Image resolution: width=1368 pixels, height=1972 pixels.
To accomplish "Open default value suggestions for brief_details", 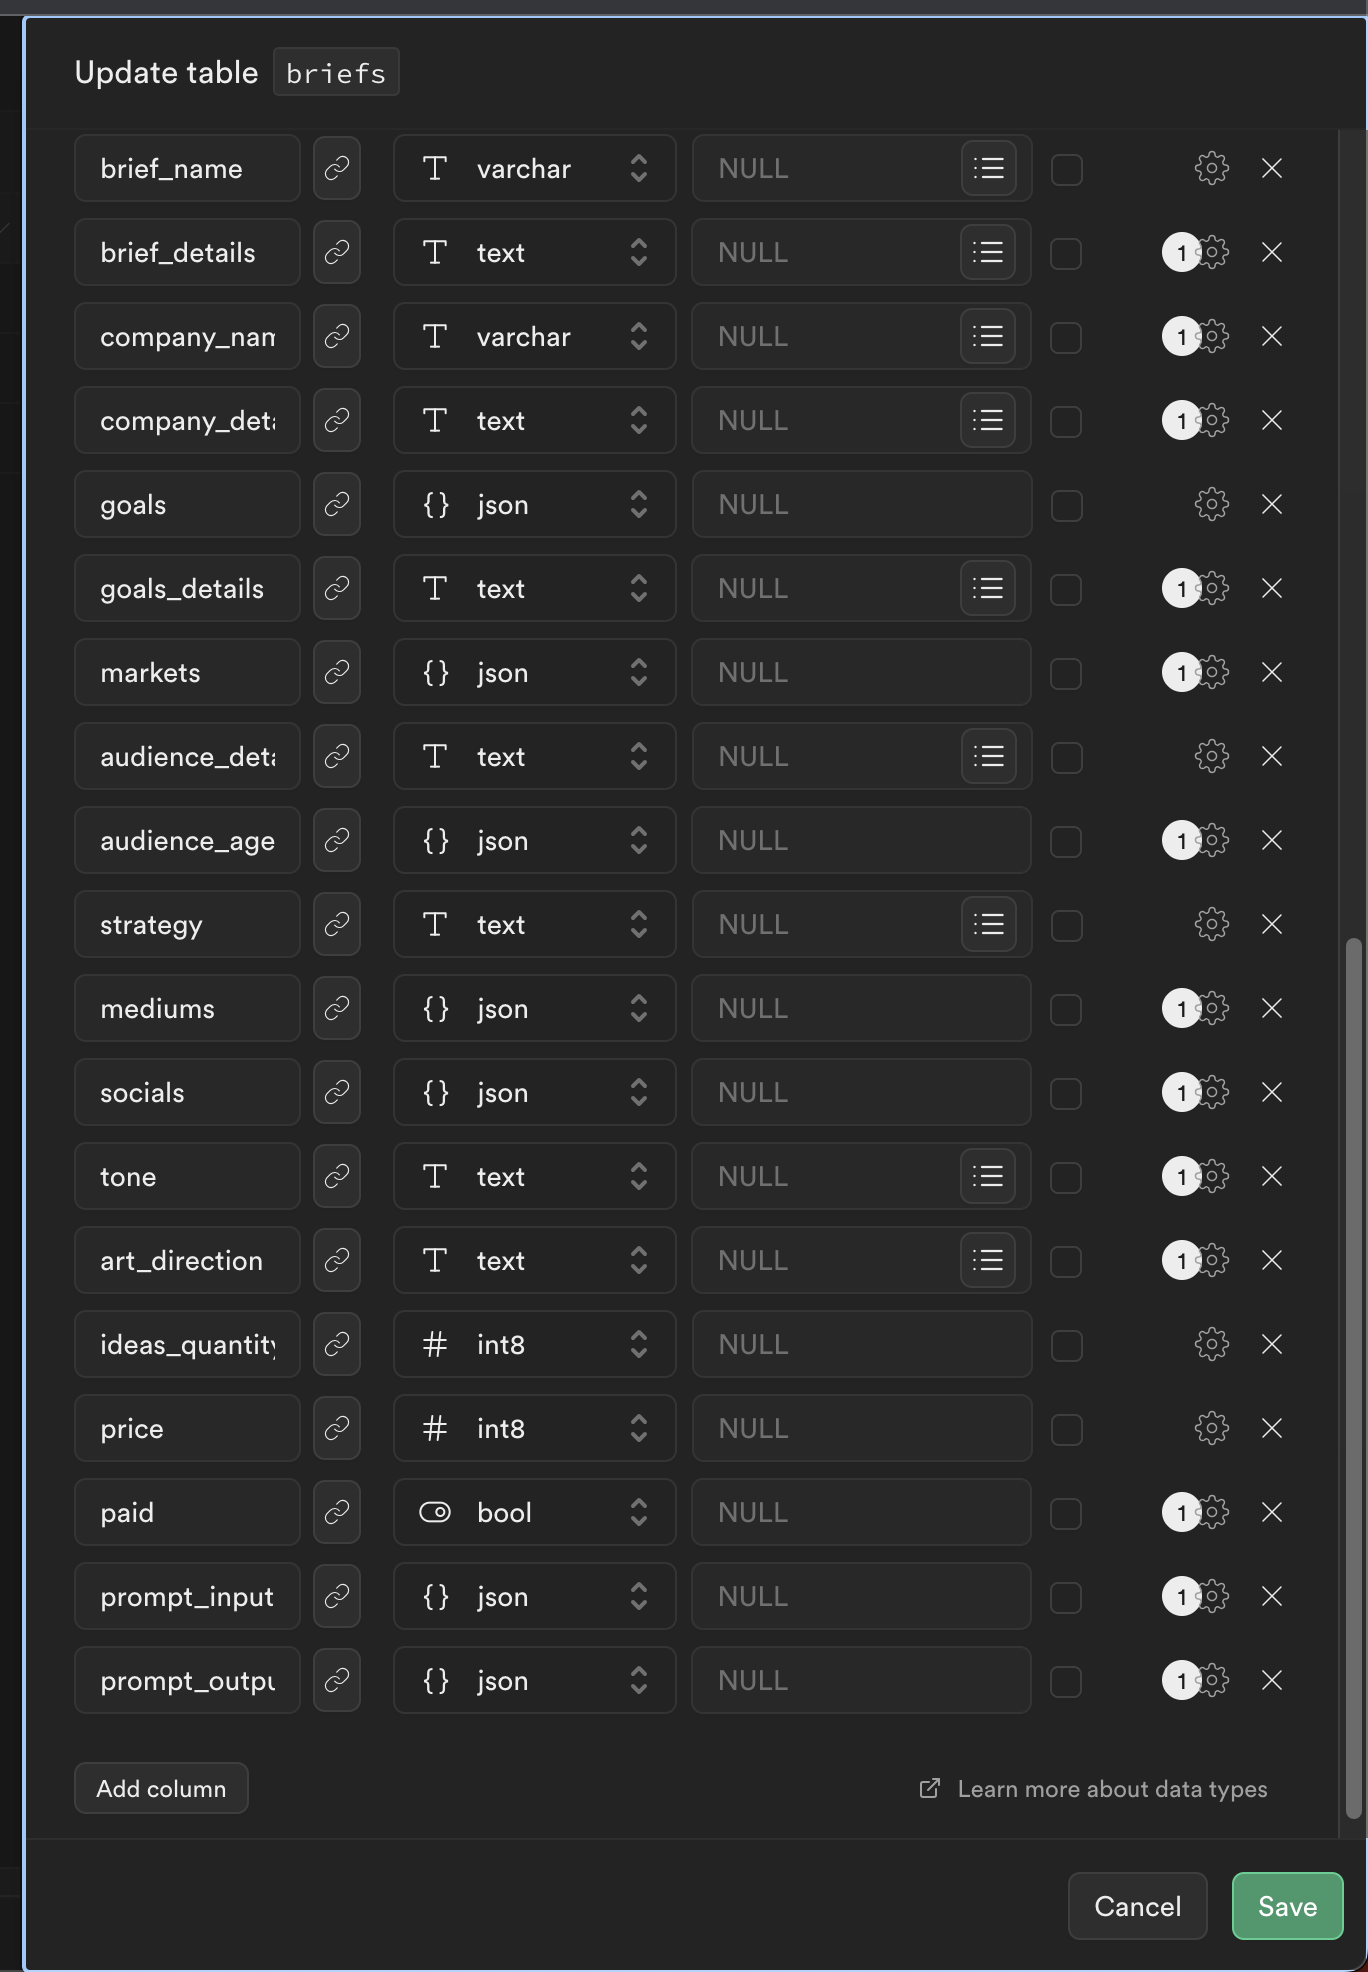I will click(988, 252).
